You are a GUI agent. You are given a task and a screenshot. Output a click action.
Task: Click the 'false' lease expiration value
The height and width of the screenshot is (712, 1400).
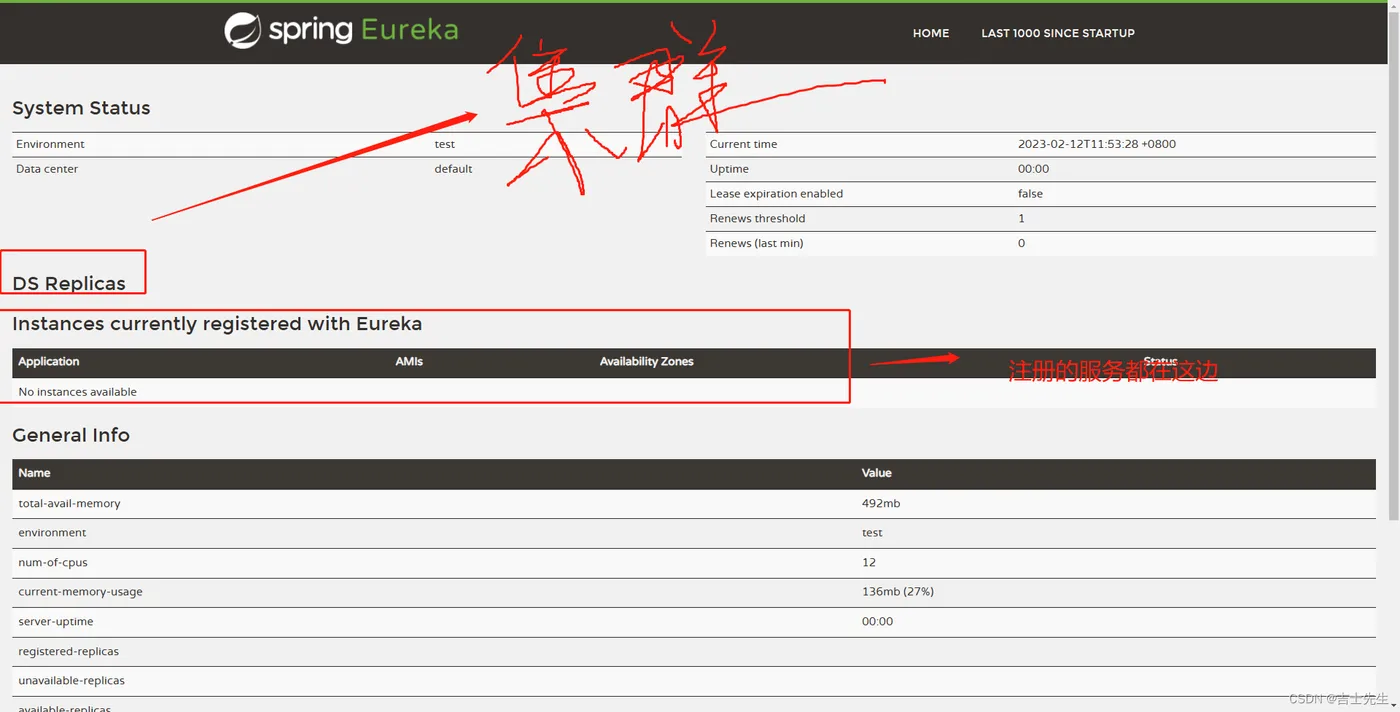coord(1030,194)
